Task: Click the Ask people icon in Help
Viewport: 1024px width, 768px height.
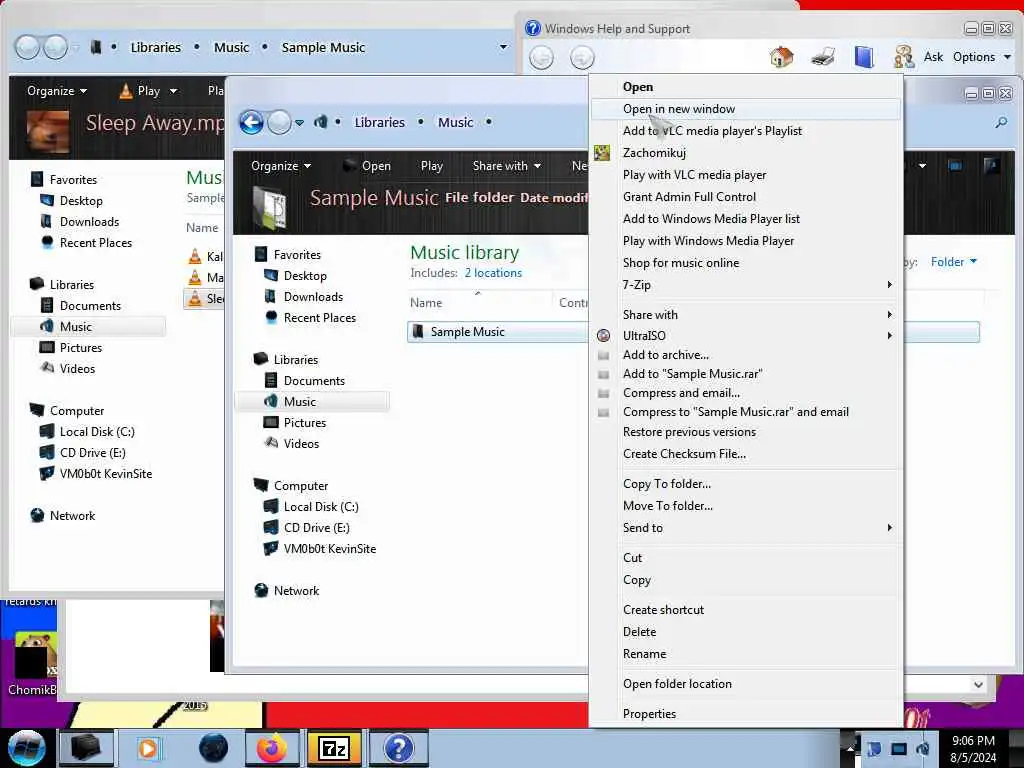Action: (x=904, y=57)
